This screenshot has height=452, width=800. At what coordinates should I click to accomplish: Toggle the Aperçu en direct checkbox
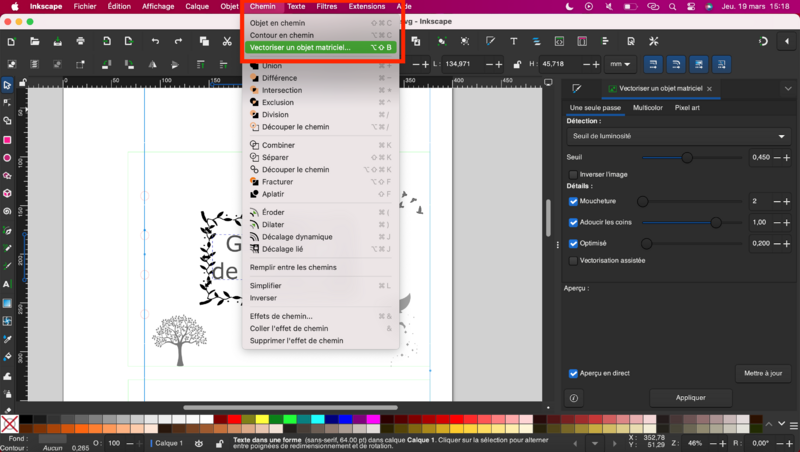573,373
